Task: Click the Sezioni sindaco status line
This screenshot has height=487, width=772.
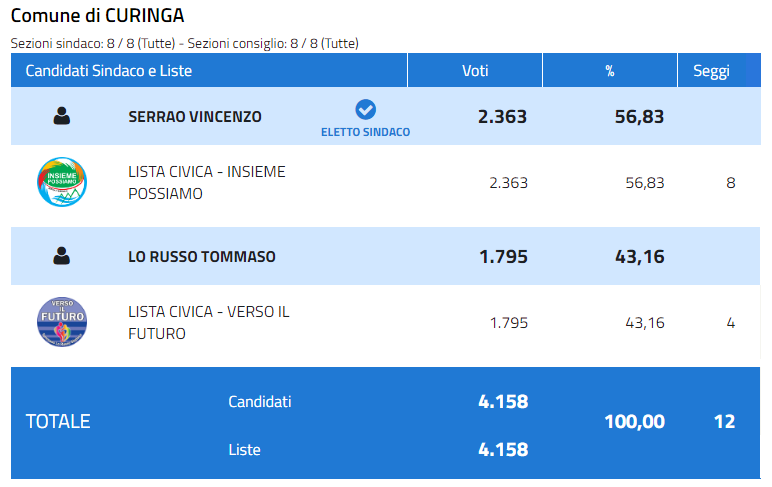Action: 185,43
